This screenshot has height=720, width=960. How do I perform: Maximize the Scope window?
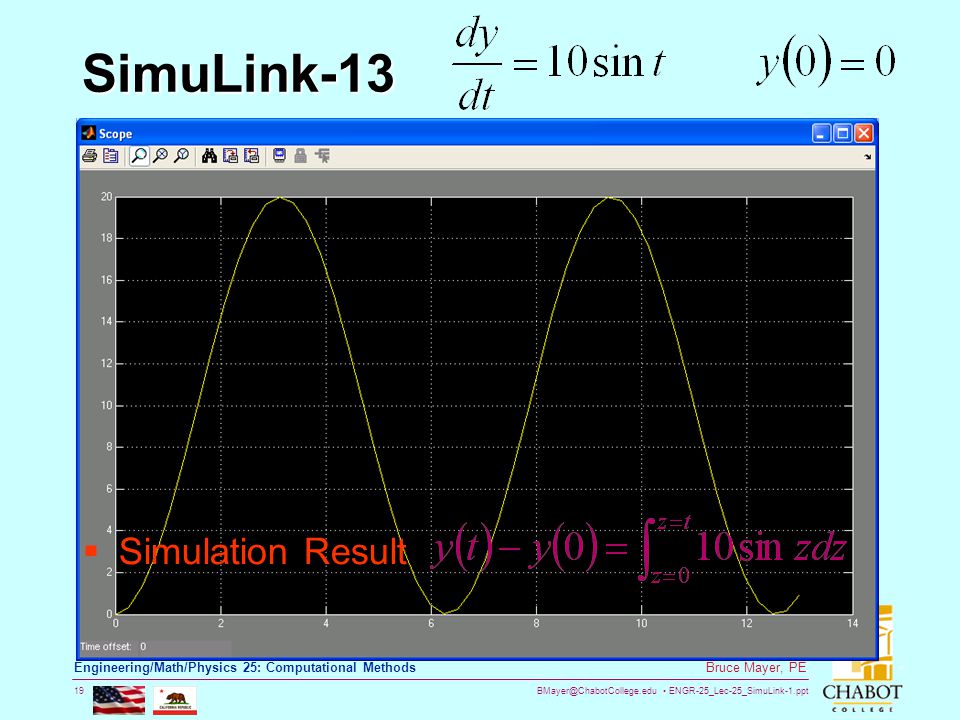(x=842, y=133)
